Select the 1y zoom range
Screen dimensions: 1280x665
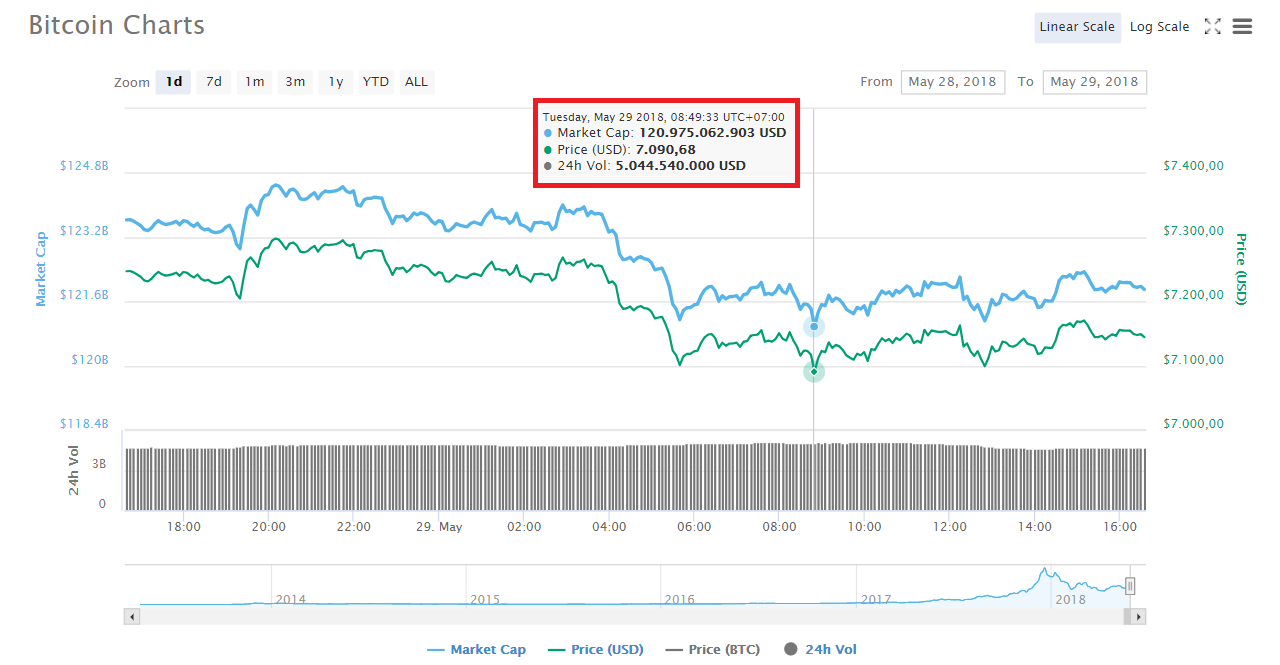point(336,82)
